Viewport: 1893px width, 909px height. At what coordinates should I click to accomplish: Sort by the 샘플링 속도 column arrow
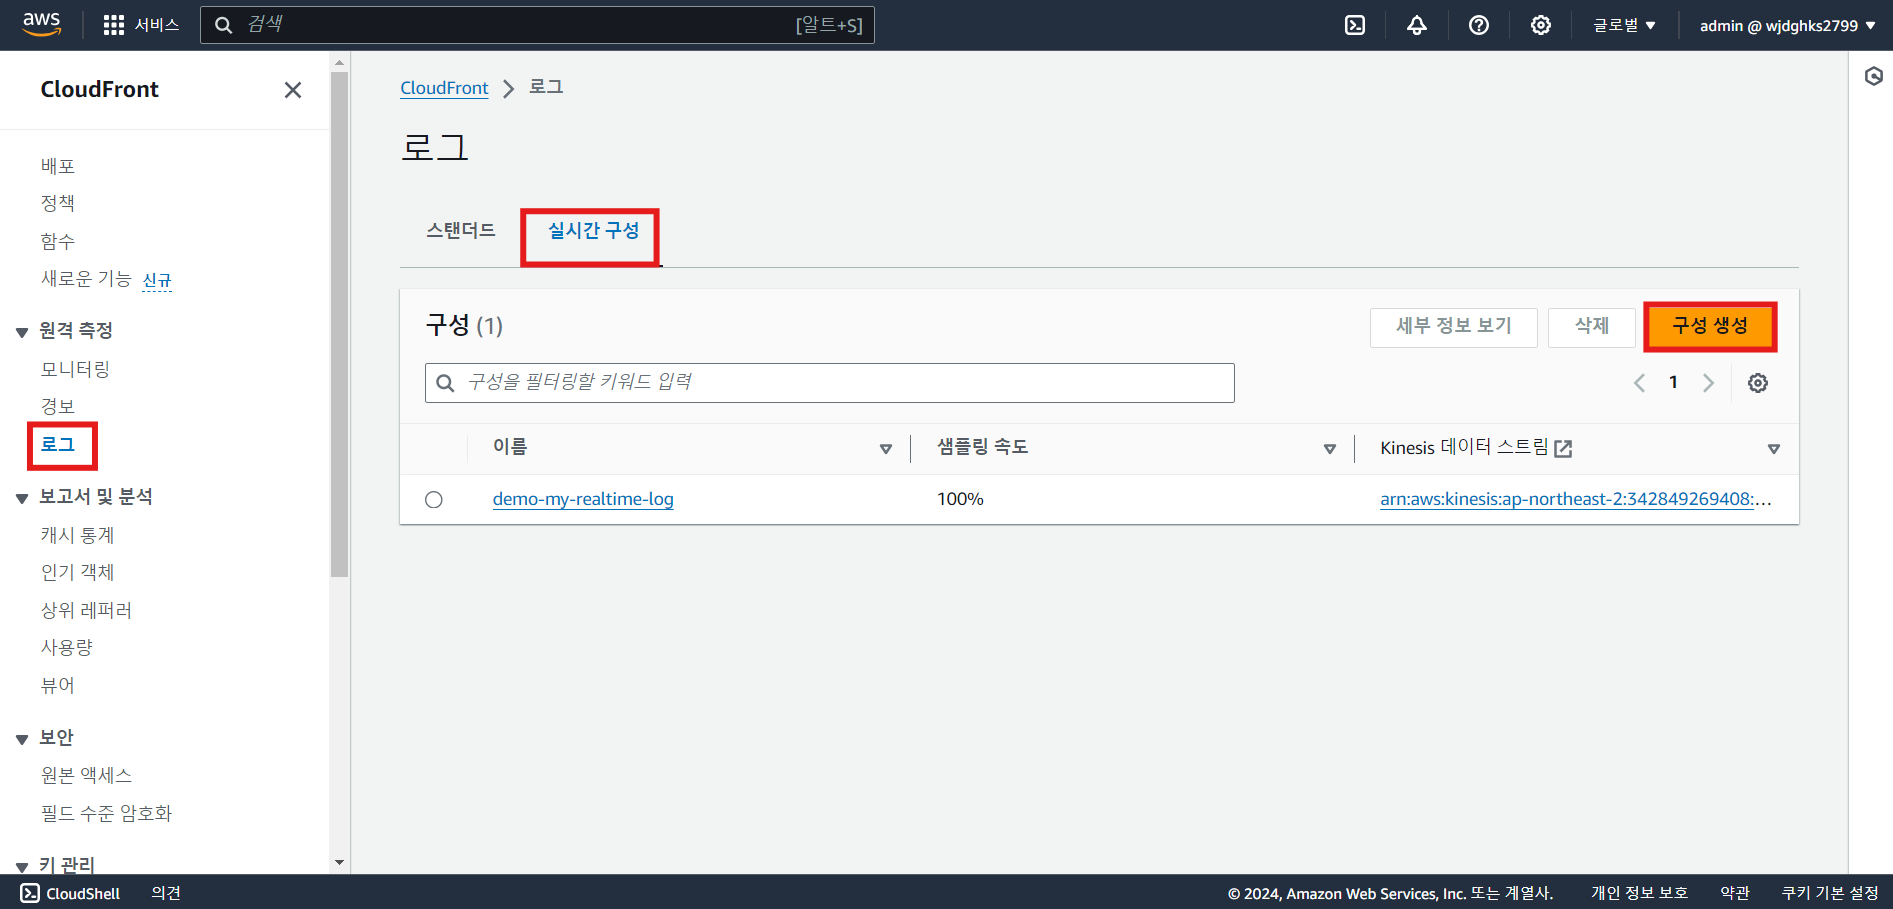tap(1330, 449)
